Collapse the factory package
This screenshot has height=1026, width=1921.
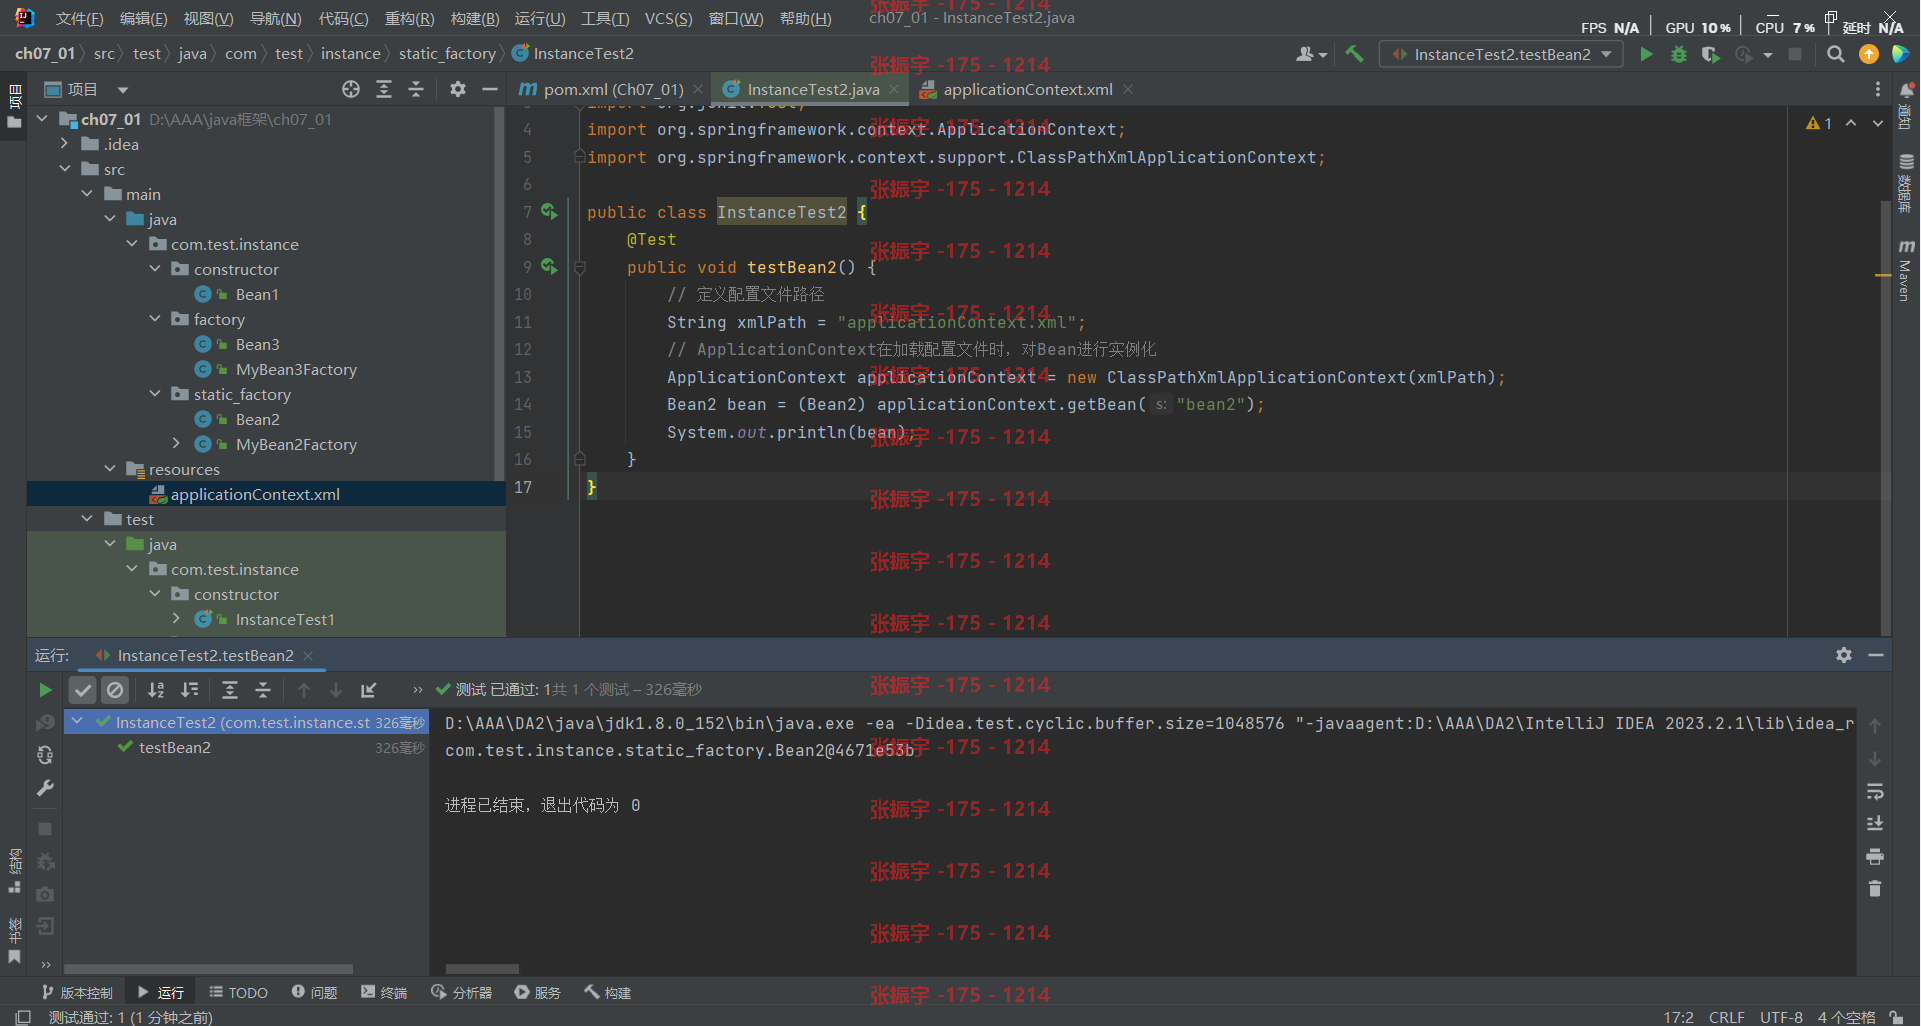point(155,319)
